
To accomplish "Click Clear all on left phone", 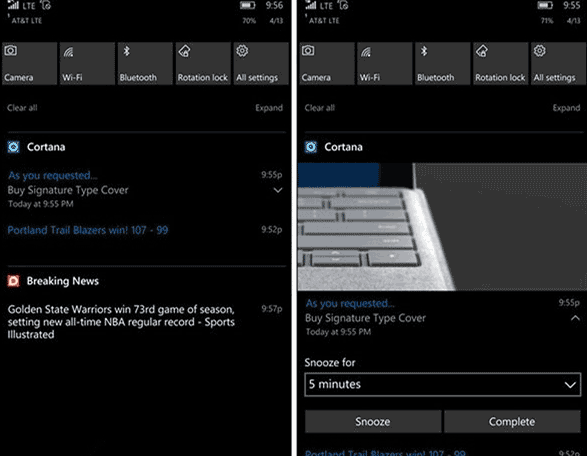I will click(22, 108).
